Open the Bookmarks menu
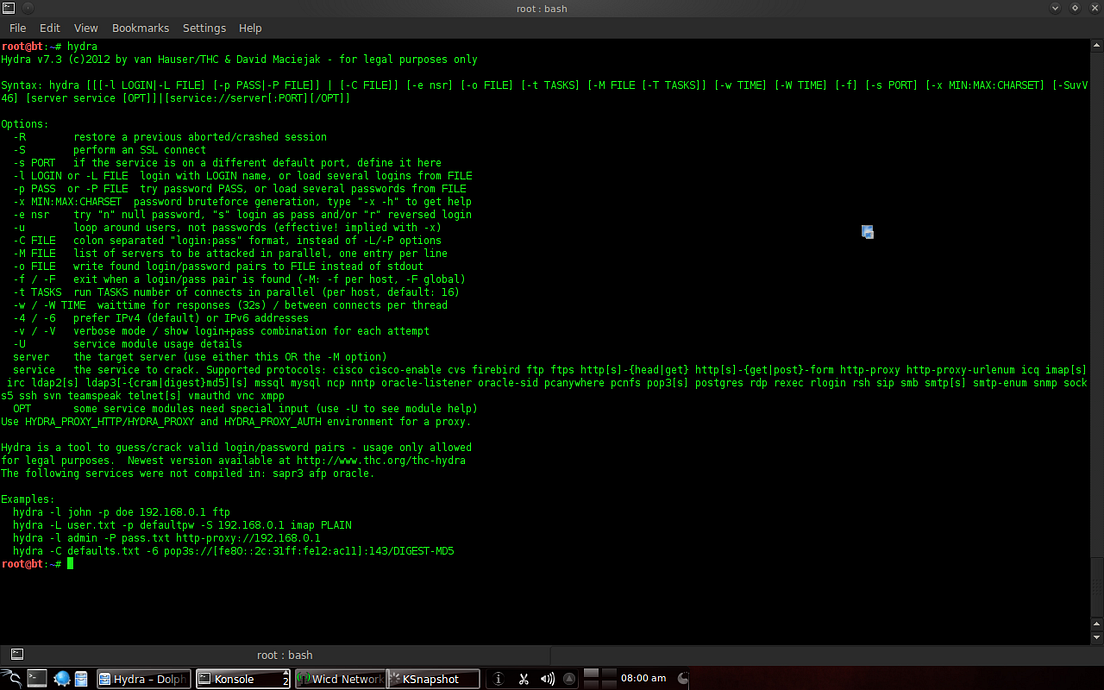This screenshot has width=1104, height=690. click(x=140, y=28)
